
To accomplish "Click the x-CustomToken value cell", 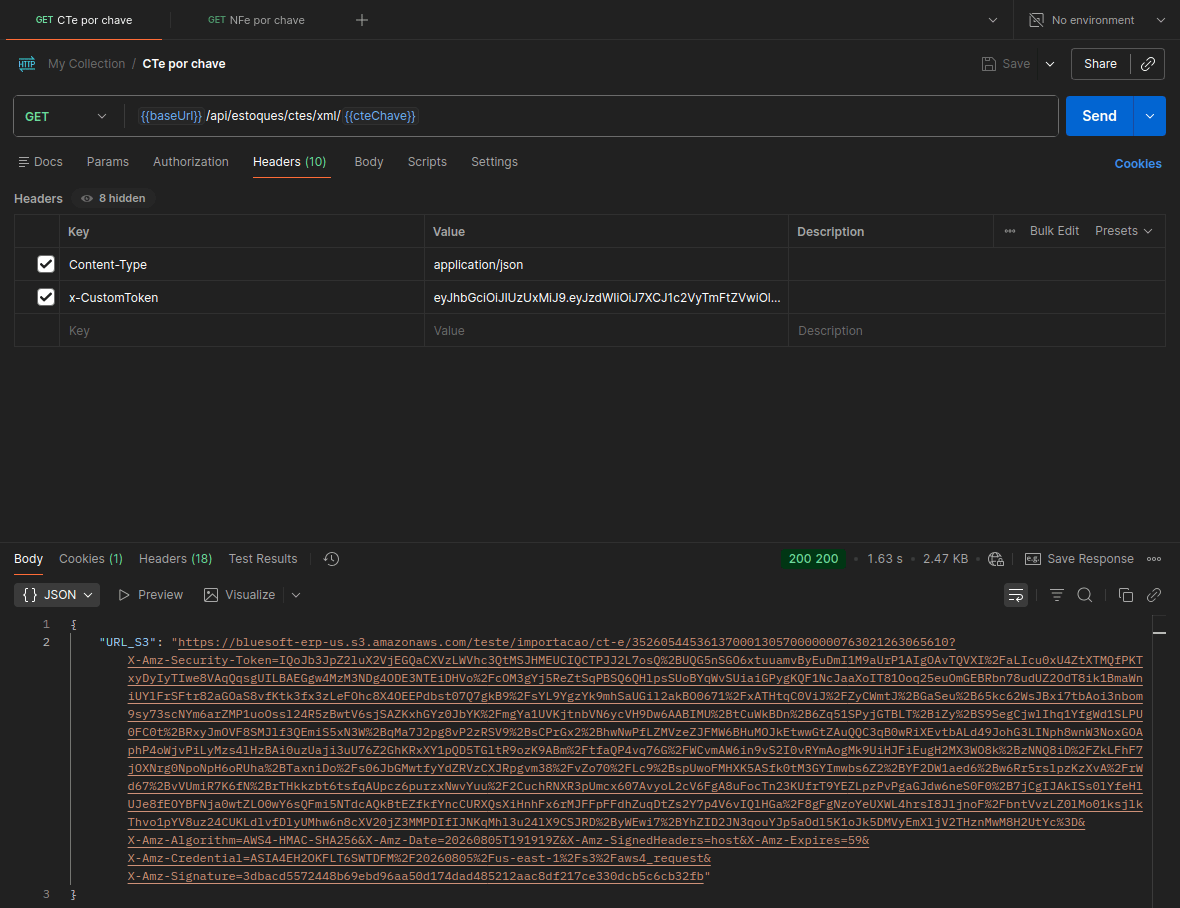I will 606,297.
